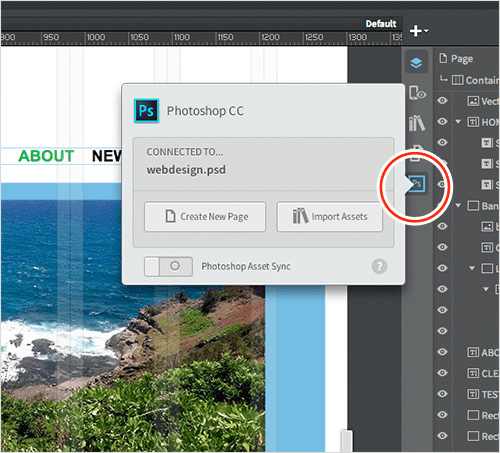Screen dimensions: 500x453
Task: Click the Import Assets button
Action: click(x=330, y=217)
